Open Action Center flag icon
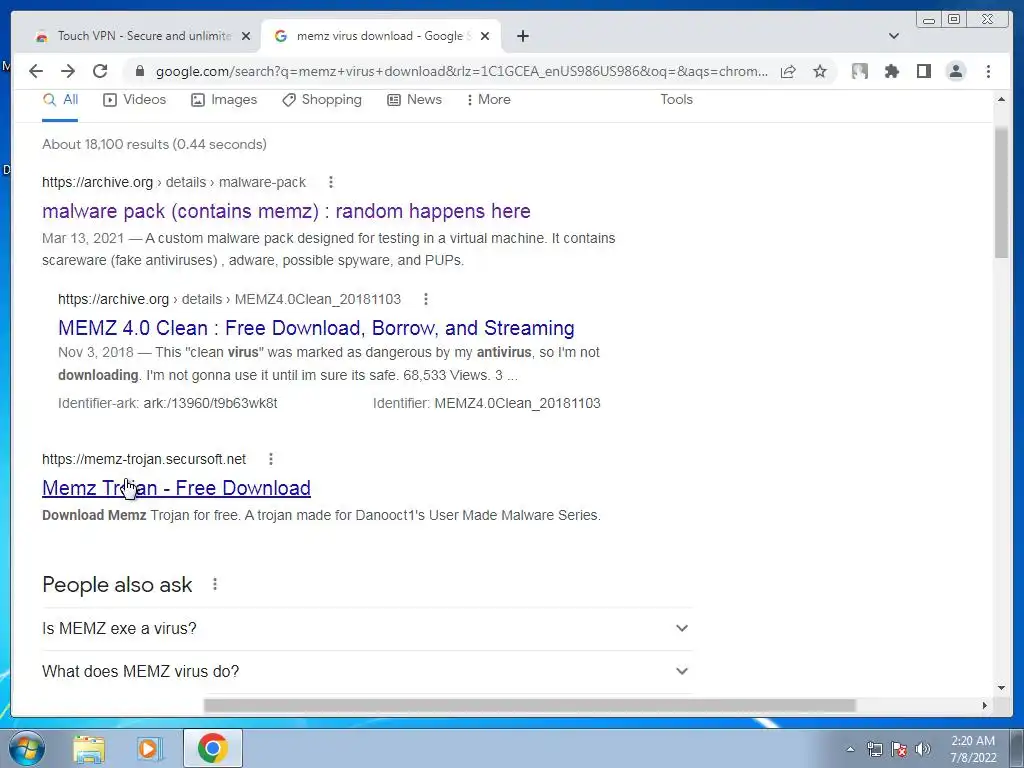Image resolution: width=1024 pixels, height=768 pixels. (899, 749)
